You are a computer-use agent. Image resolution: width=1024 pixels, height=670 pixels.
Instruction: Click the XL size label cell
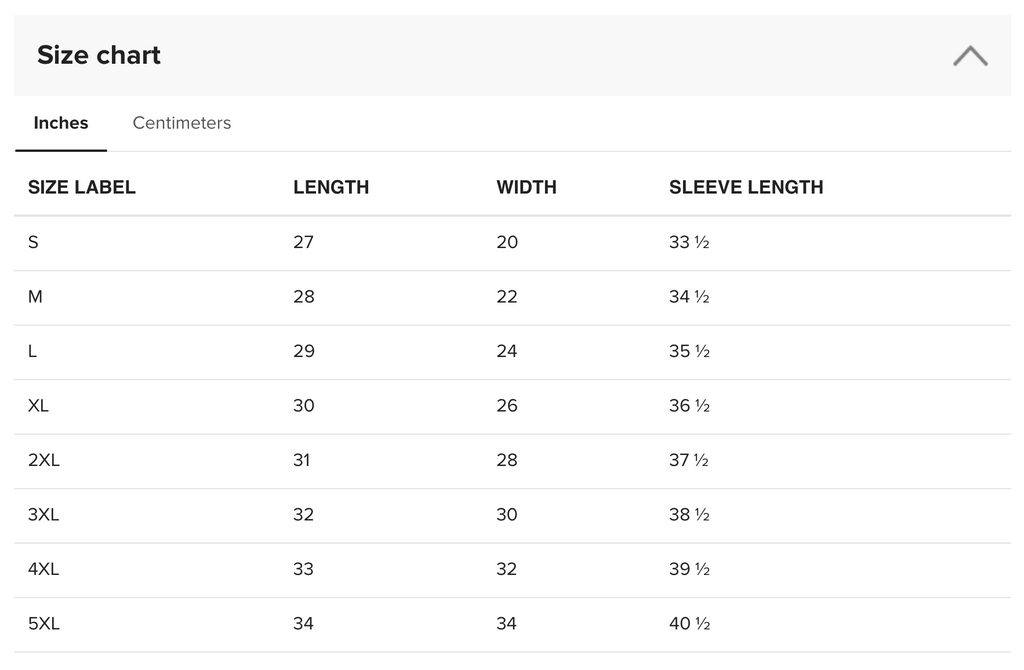point(39,406)
